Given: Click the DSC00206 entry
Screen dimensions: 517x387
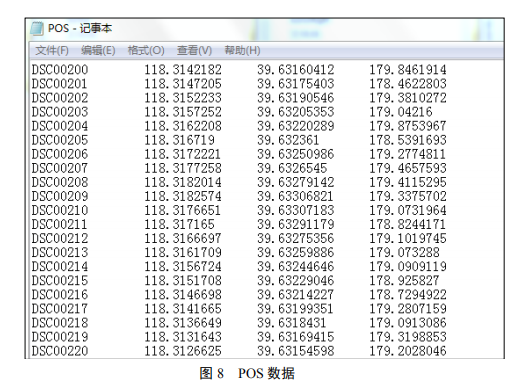Looking at the screenshot, I should pos(60,154).
